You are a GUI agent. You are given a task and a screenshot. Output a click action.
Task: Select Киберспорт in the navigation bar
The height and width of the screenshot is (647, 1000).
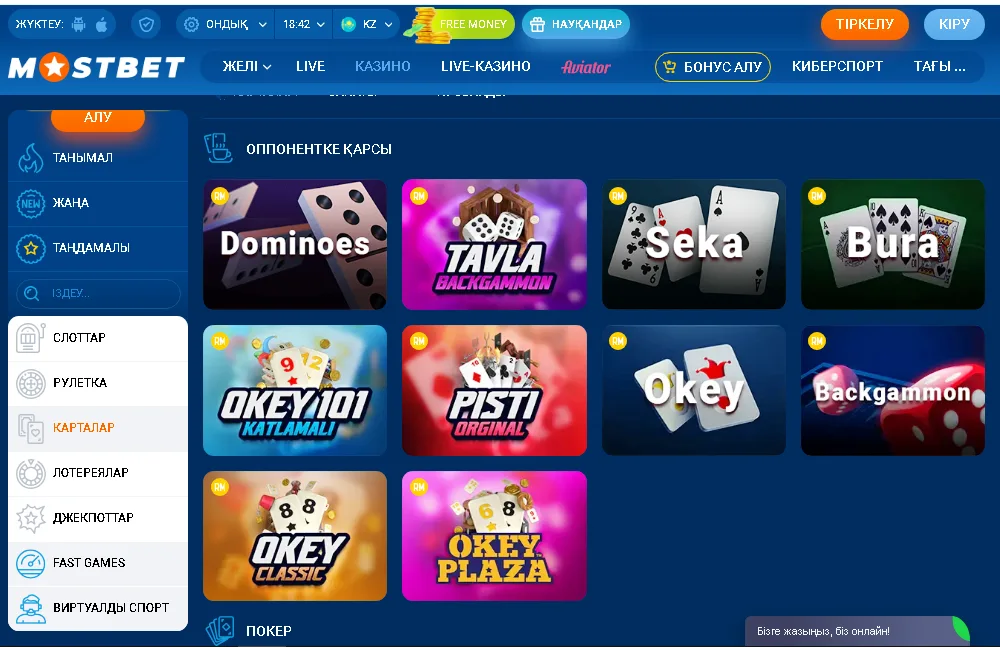point(837,66)
